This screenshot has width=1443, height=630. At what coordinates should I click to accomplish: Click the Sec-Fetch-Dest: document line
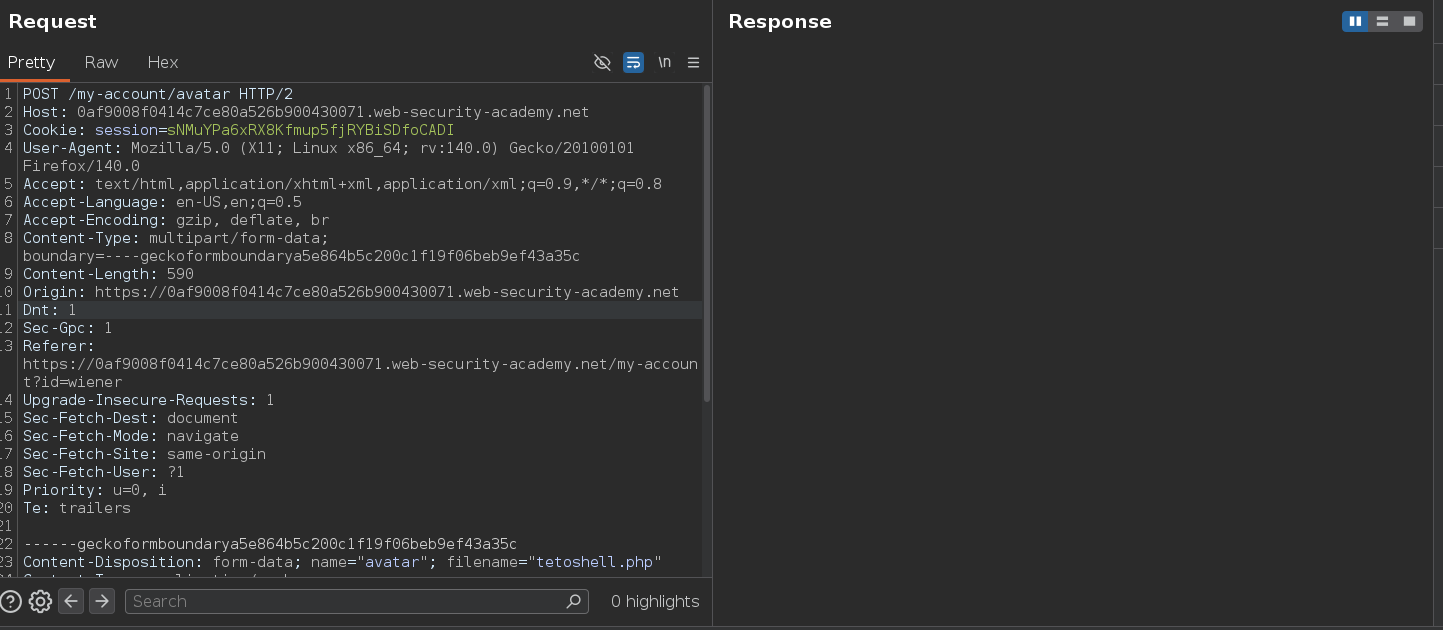(130, 418)
